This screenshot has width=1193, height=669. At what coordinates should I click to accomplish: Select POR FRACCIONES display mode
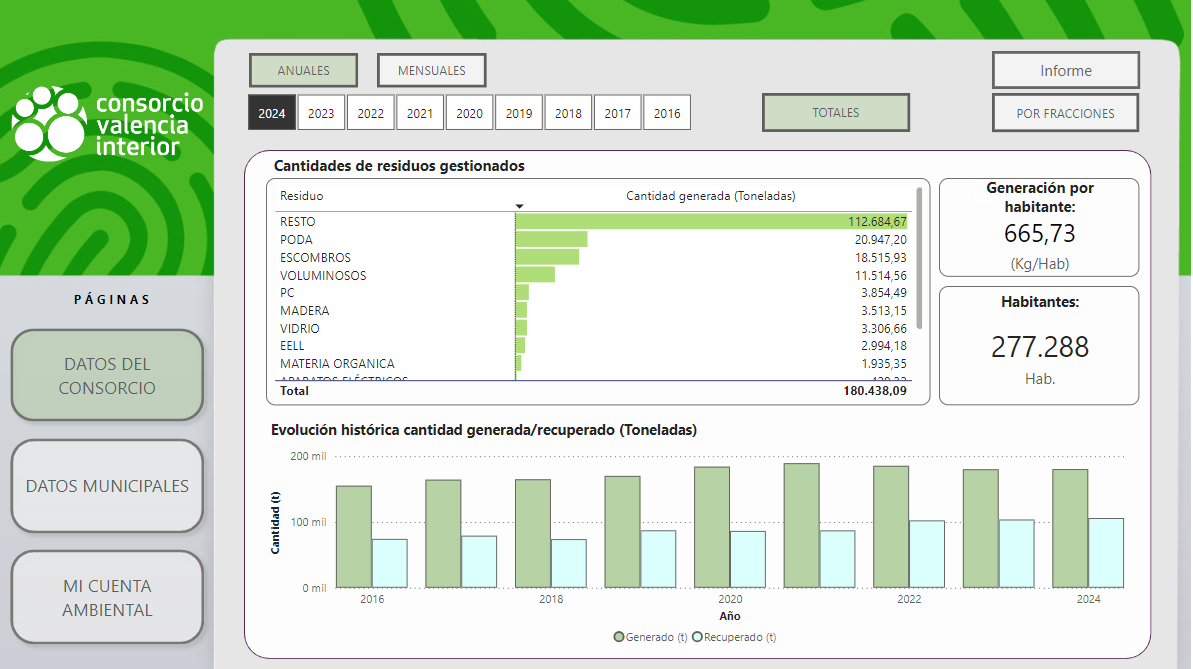click(x=1065, y=113)
